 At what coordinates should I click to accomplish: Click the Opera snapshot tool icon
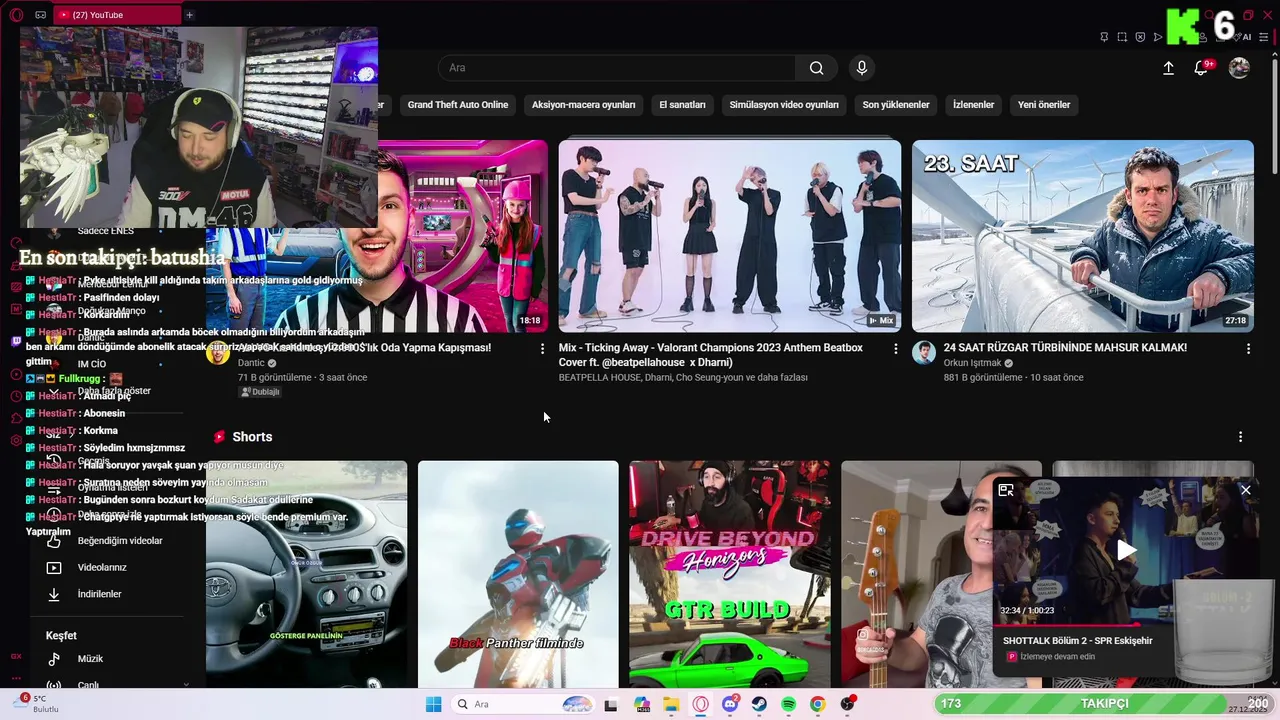1122,37
